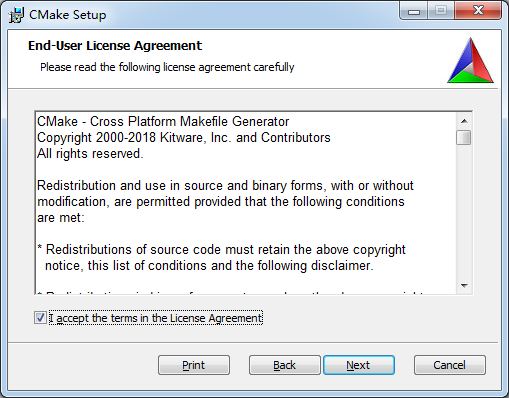The image size is (509, 398).
Task: Click 'Copyright 2000-2018 Kitware, Inc. and Contributors' line
Action: pyautogui.click(x=184, y=138)
